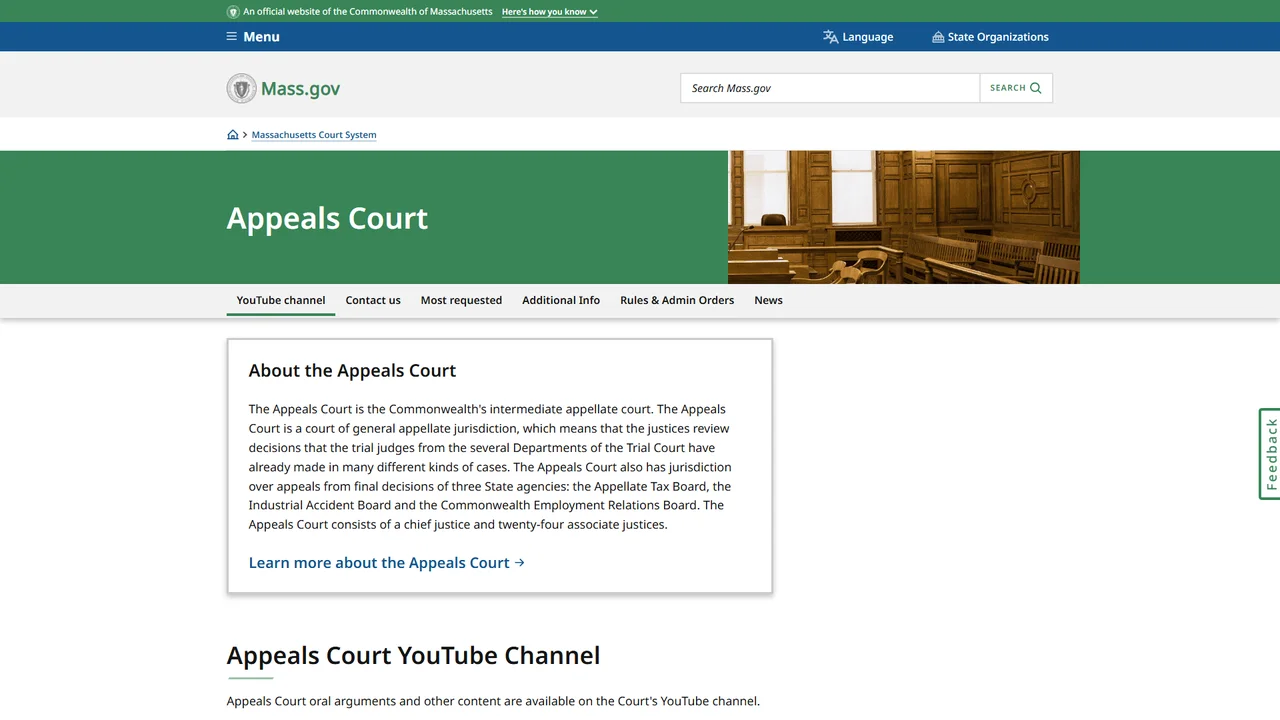Open the Feedback side tab
This screenshot has height=720, width=1280.
click(x=1269, y=454)
